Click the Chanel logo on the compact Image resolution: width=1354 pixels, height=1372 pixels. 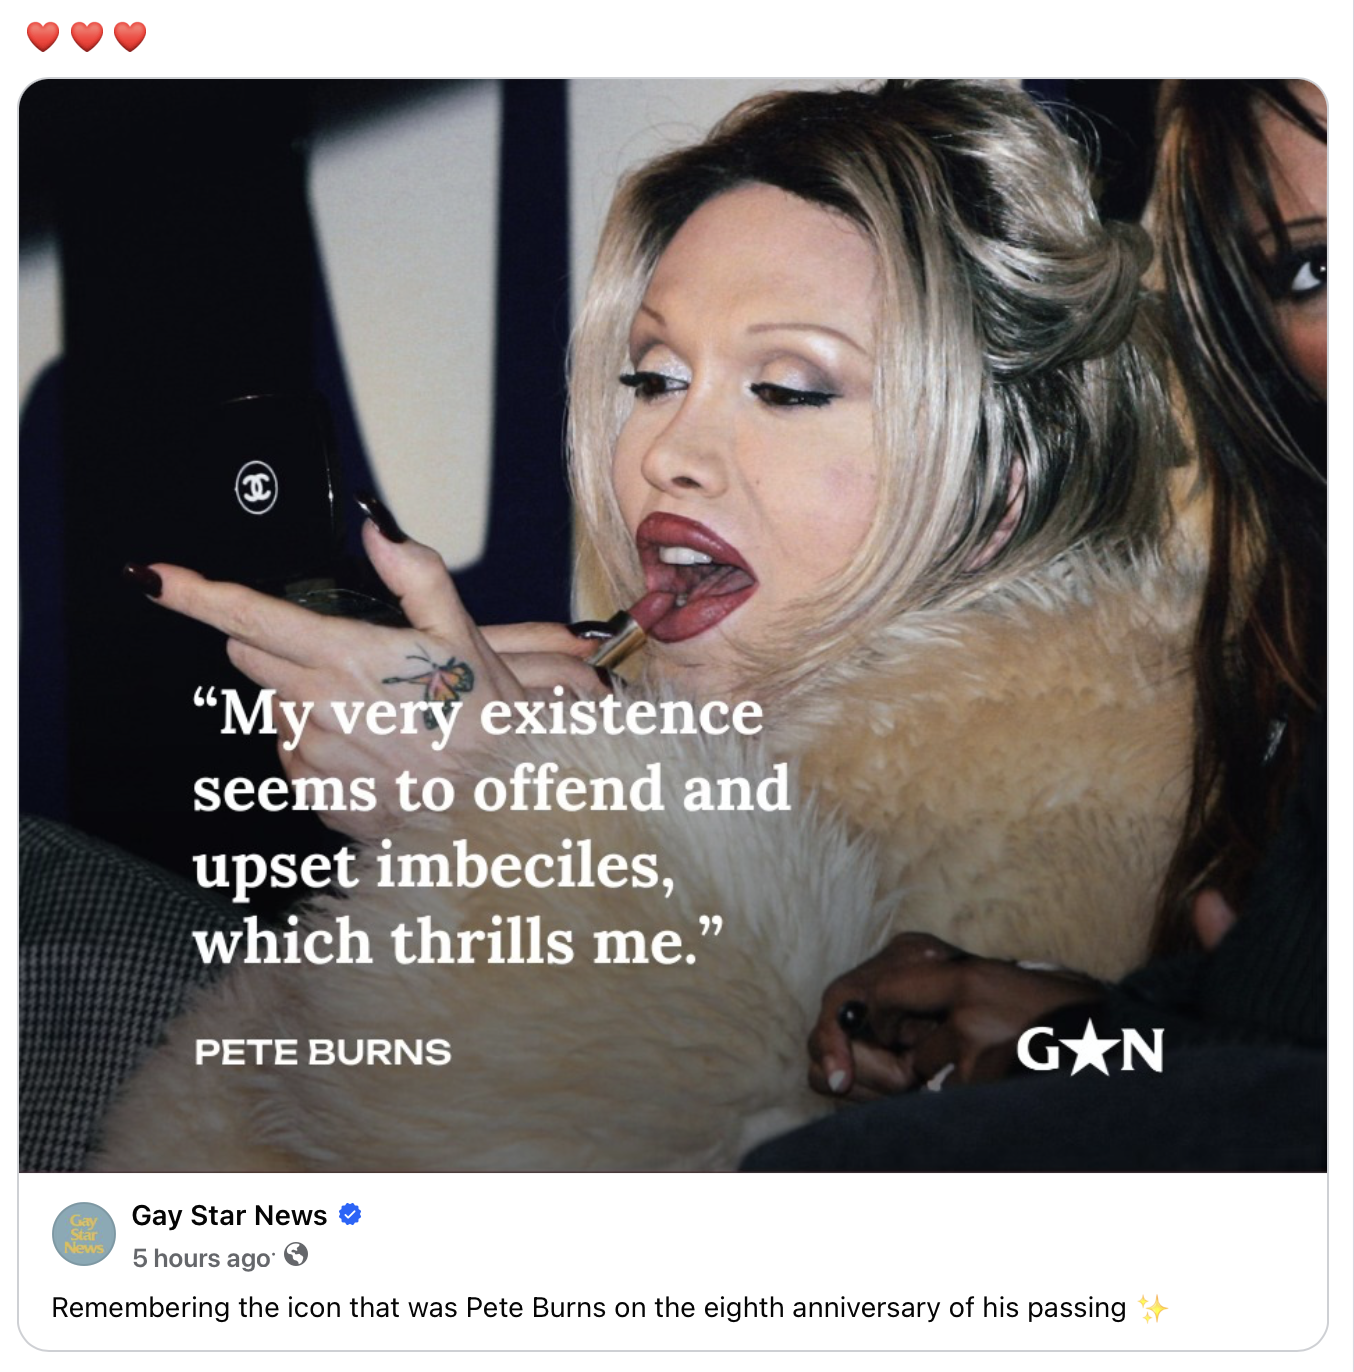[x=256, y=487]
